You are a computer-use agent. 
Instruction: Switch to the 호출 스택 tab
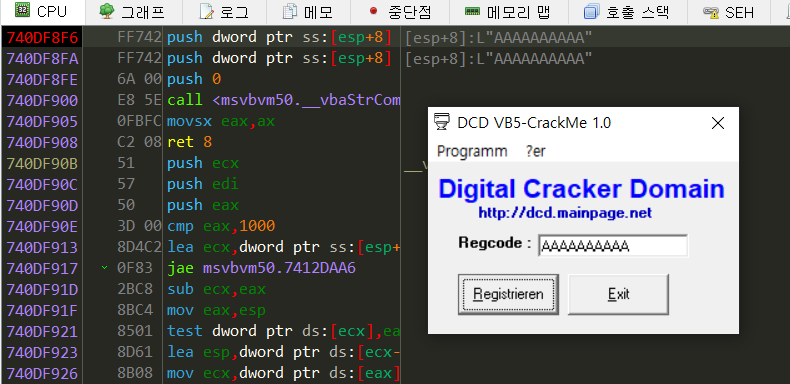click(627, 12)
